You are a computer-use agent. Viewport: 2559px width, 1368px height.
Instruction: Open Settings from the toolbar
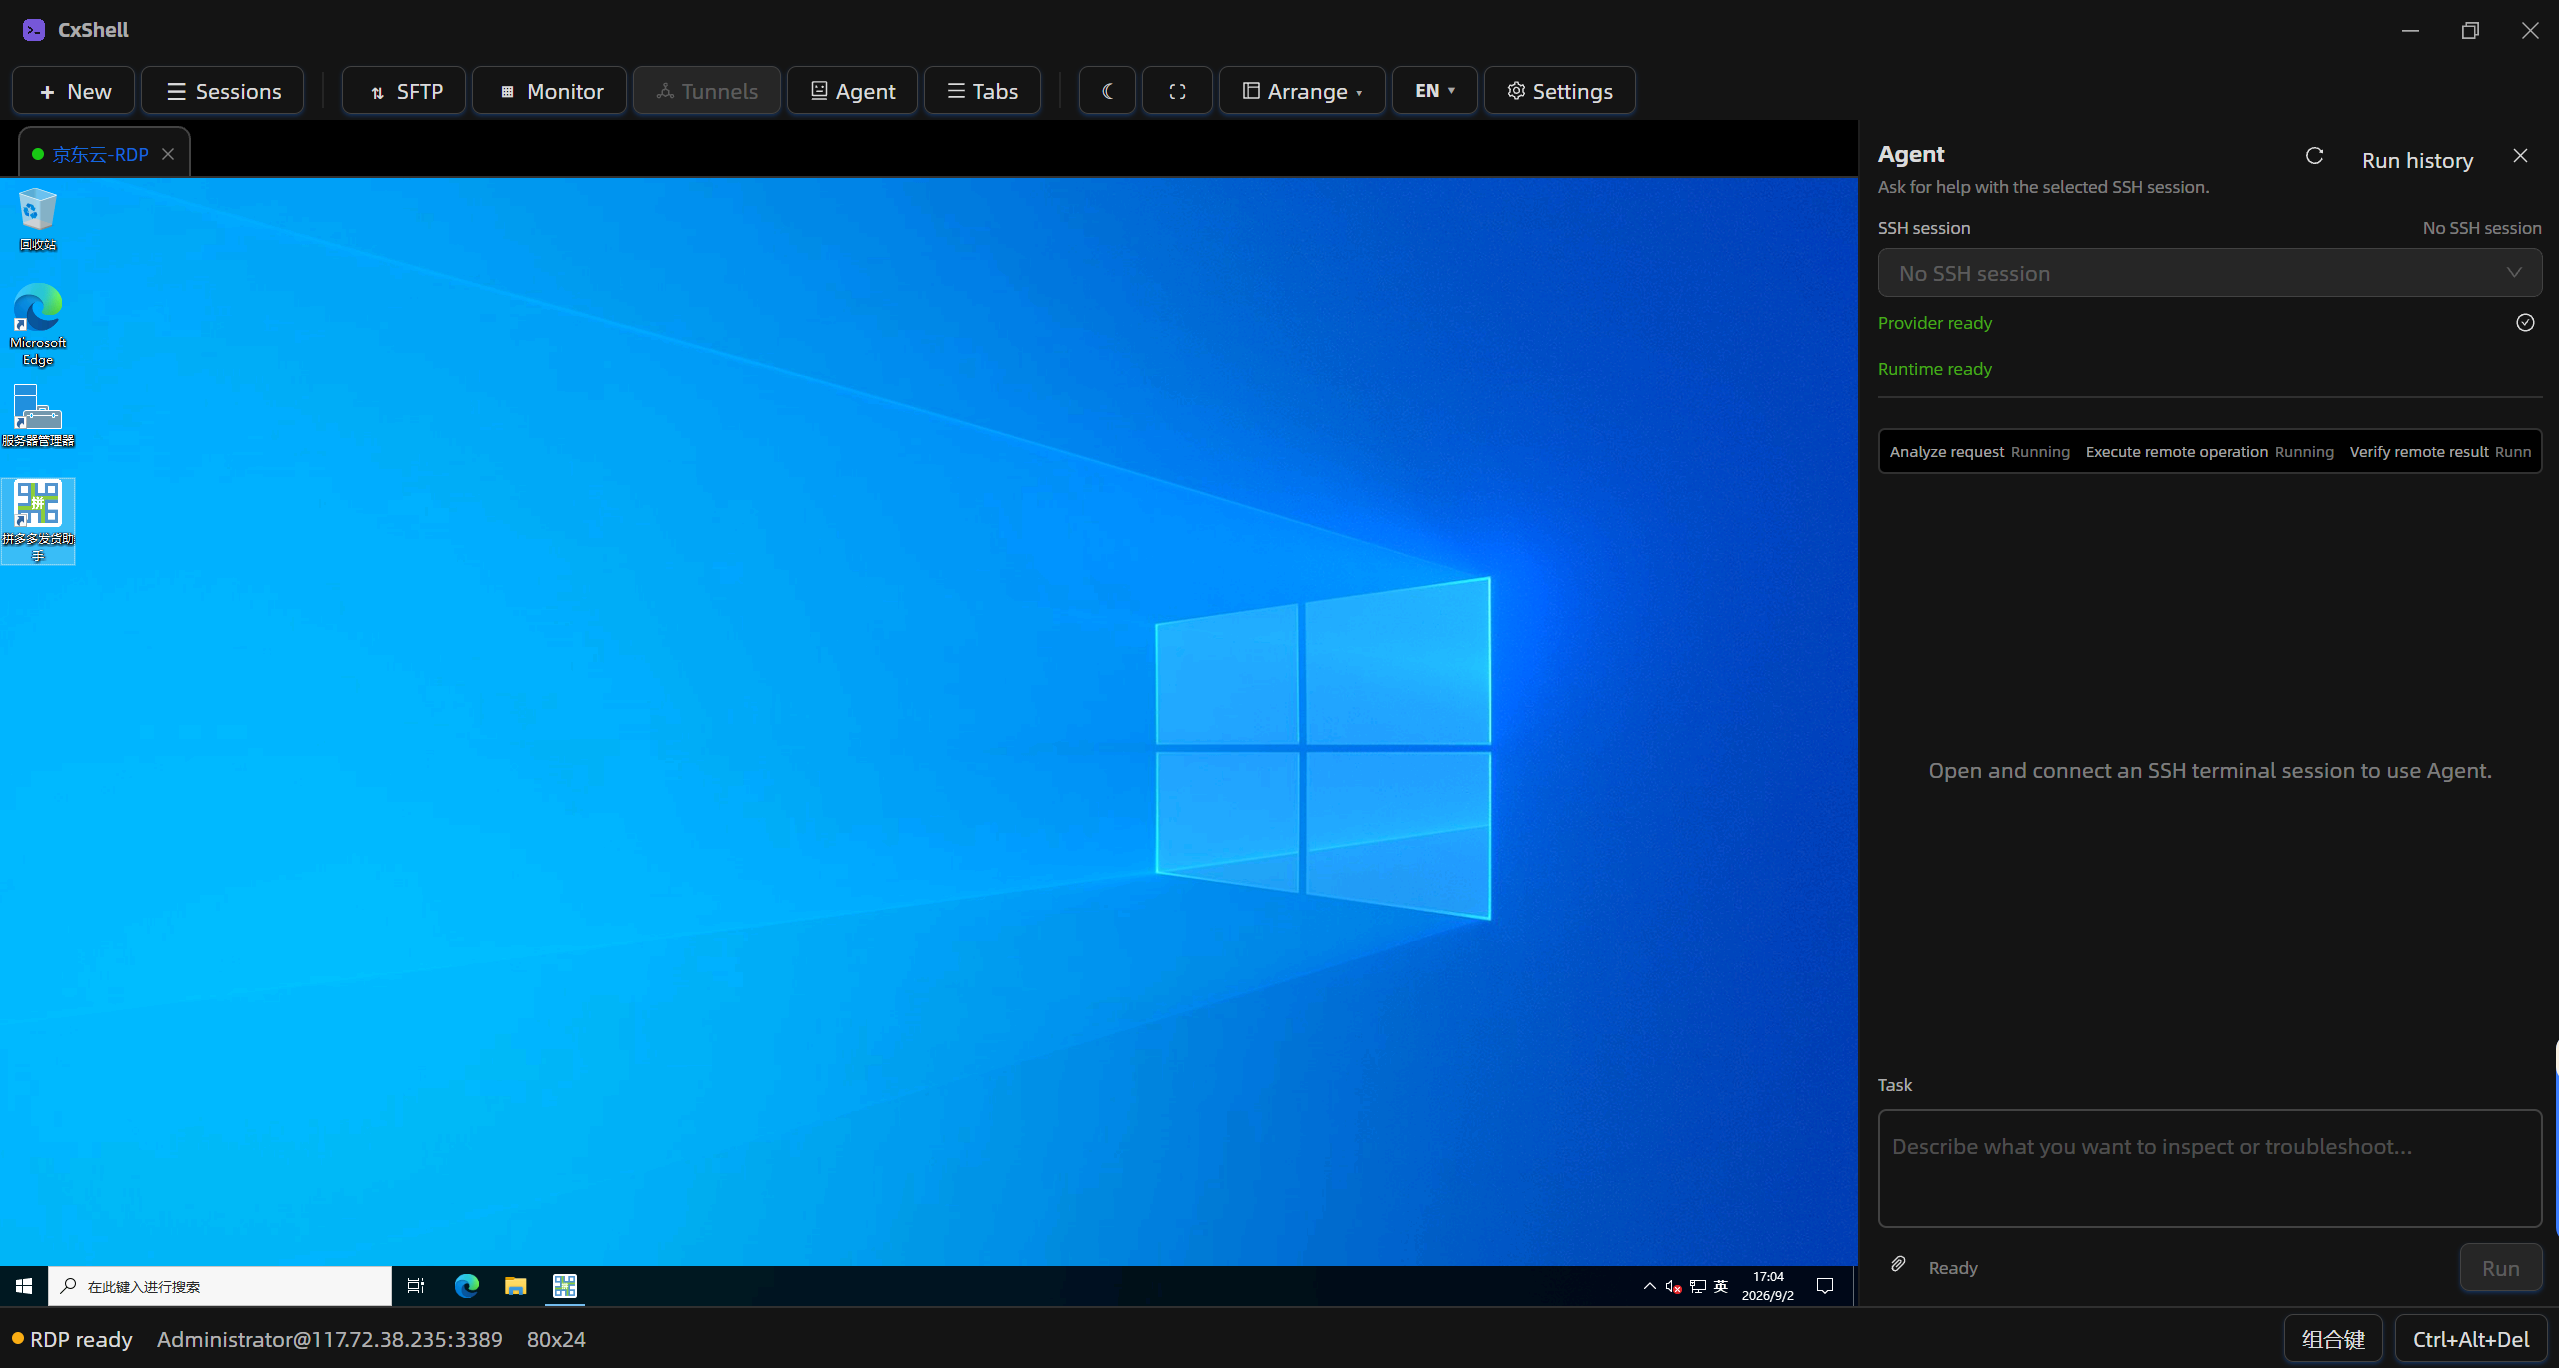click(1560, 91)
